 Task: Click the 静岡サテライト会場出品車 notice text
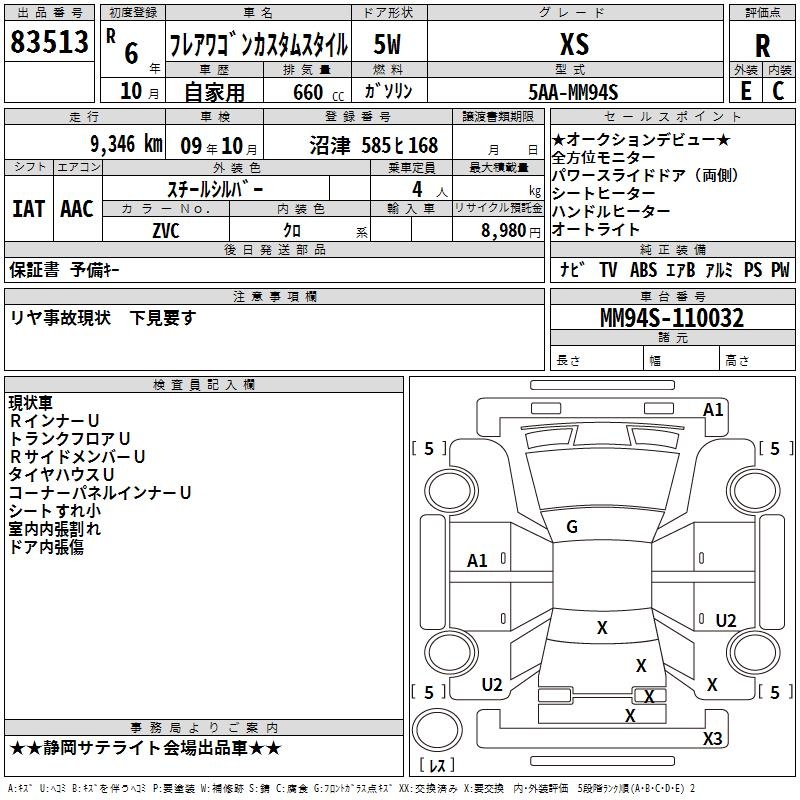(145, 748)
